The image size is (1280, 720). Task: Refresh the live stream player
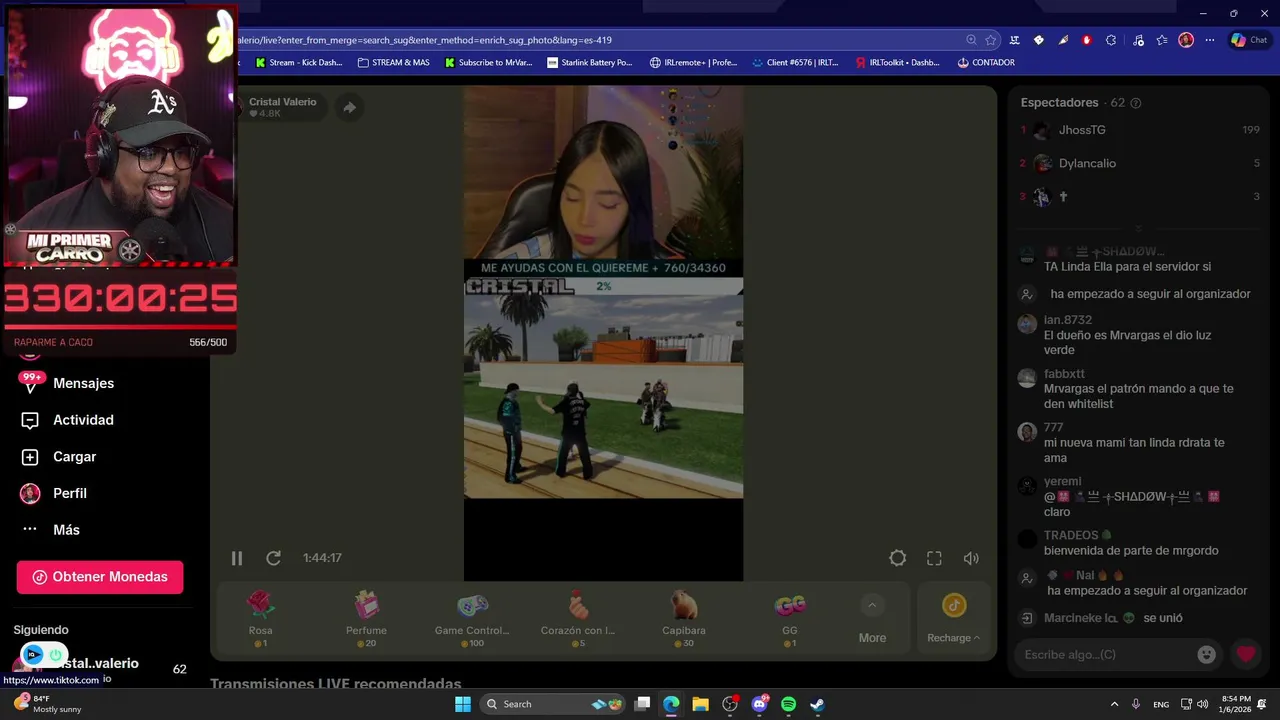pos(273,558)
